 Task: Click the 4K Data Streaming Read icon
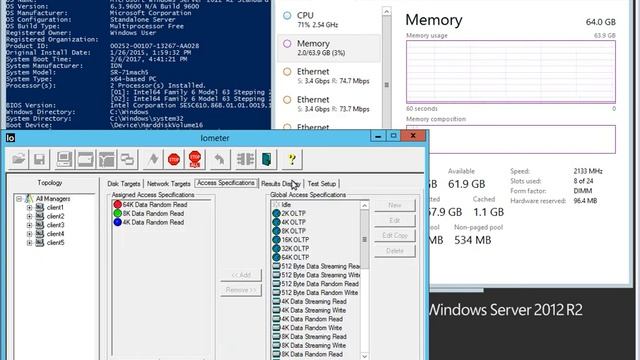[276, 301]
